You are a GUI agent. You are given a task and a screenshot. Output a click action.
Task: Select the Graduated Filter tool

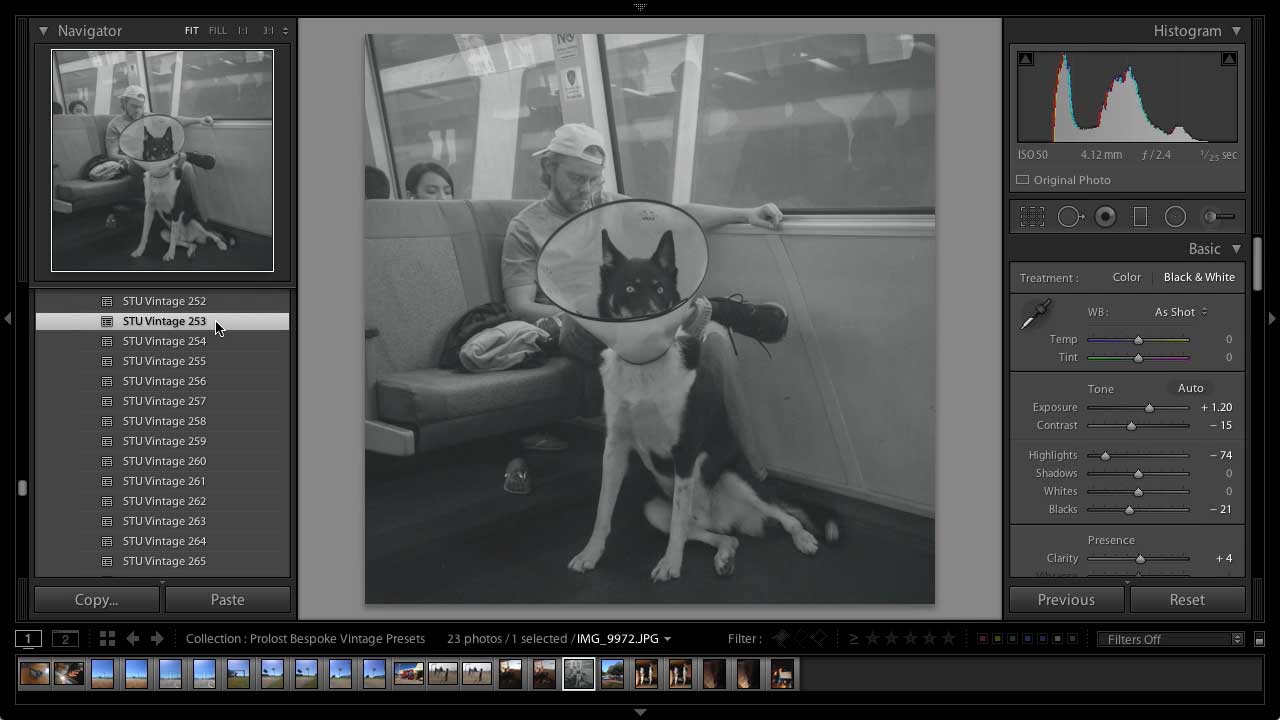click(1140, 216)
